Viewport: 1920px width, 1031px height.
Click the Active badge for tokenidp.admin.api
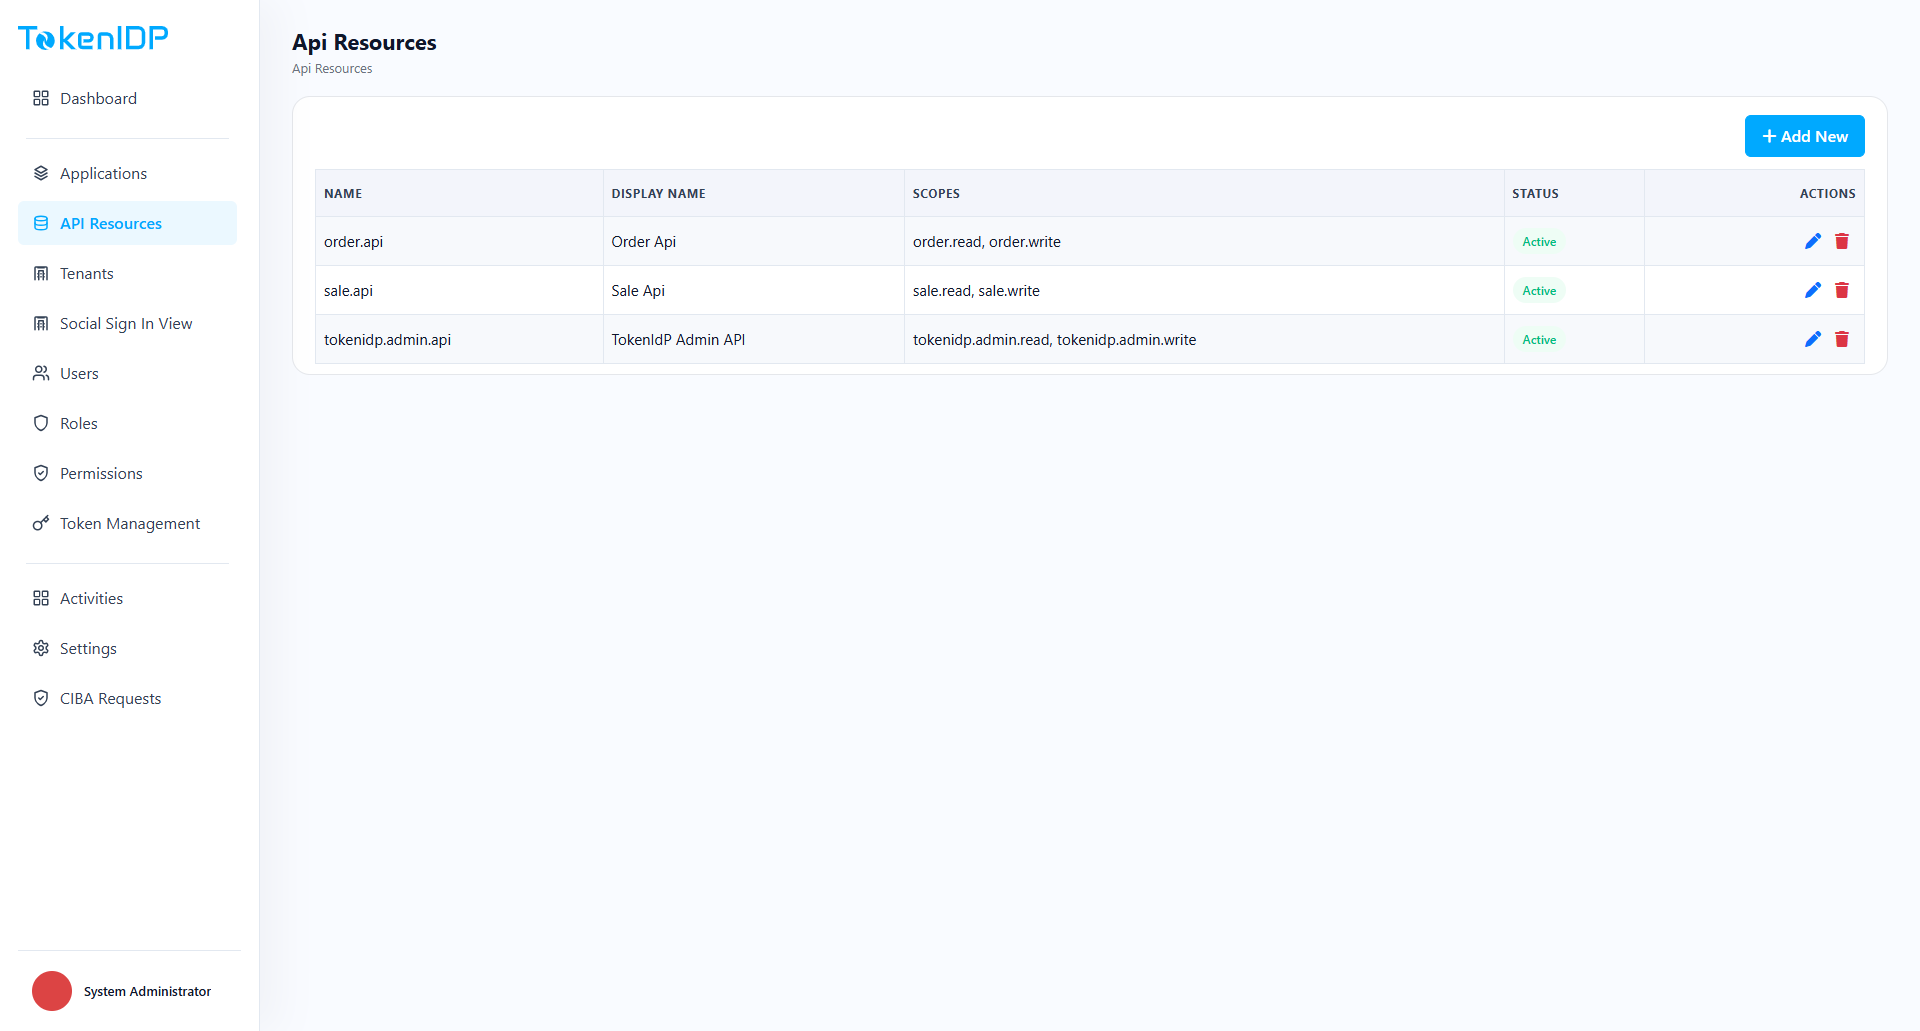pos(1539,339)
